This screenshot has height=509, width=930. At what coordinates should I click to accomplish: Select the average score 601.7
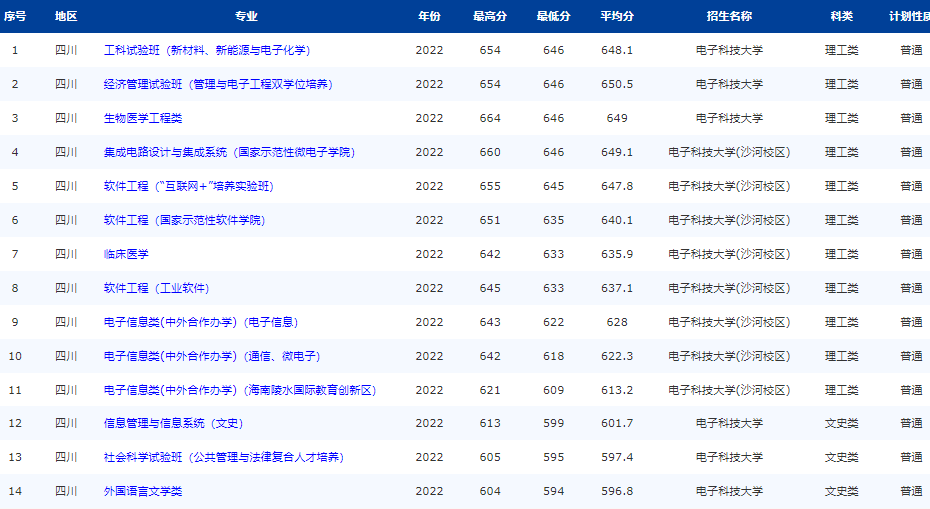click(x=617, y=424)
